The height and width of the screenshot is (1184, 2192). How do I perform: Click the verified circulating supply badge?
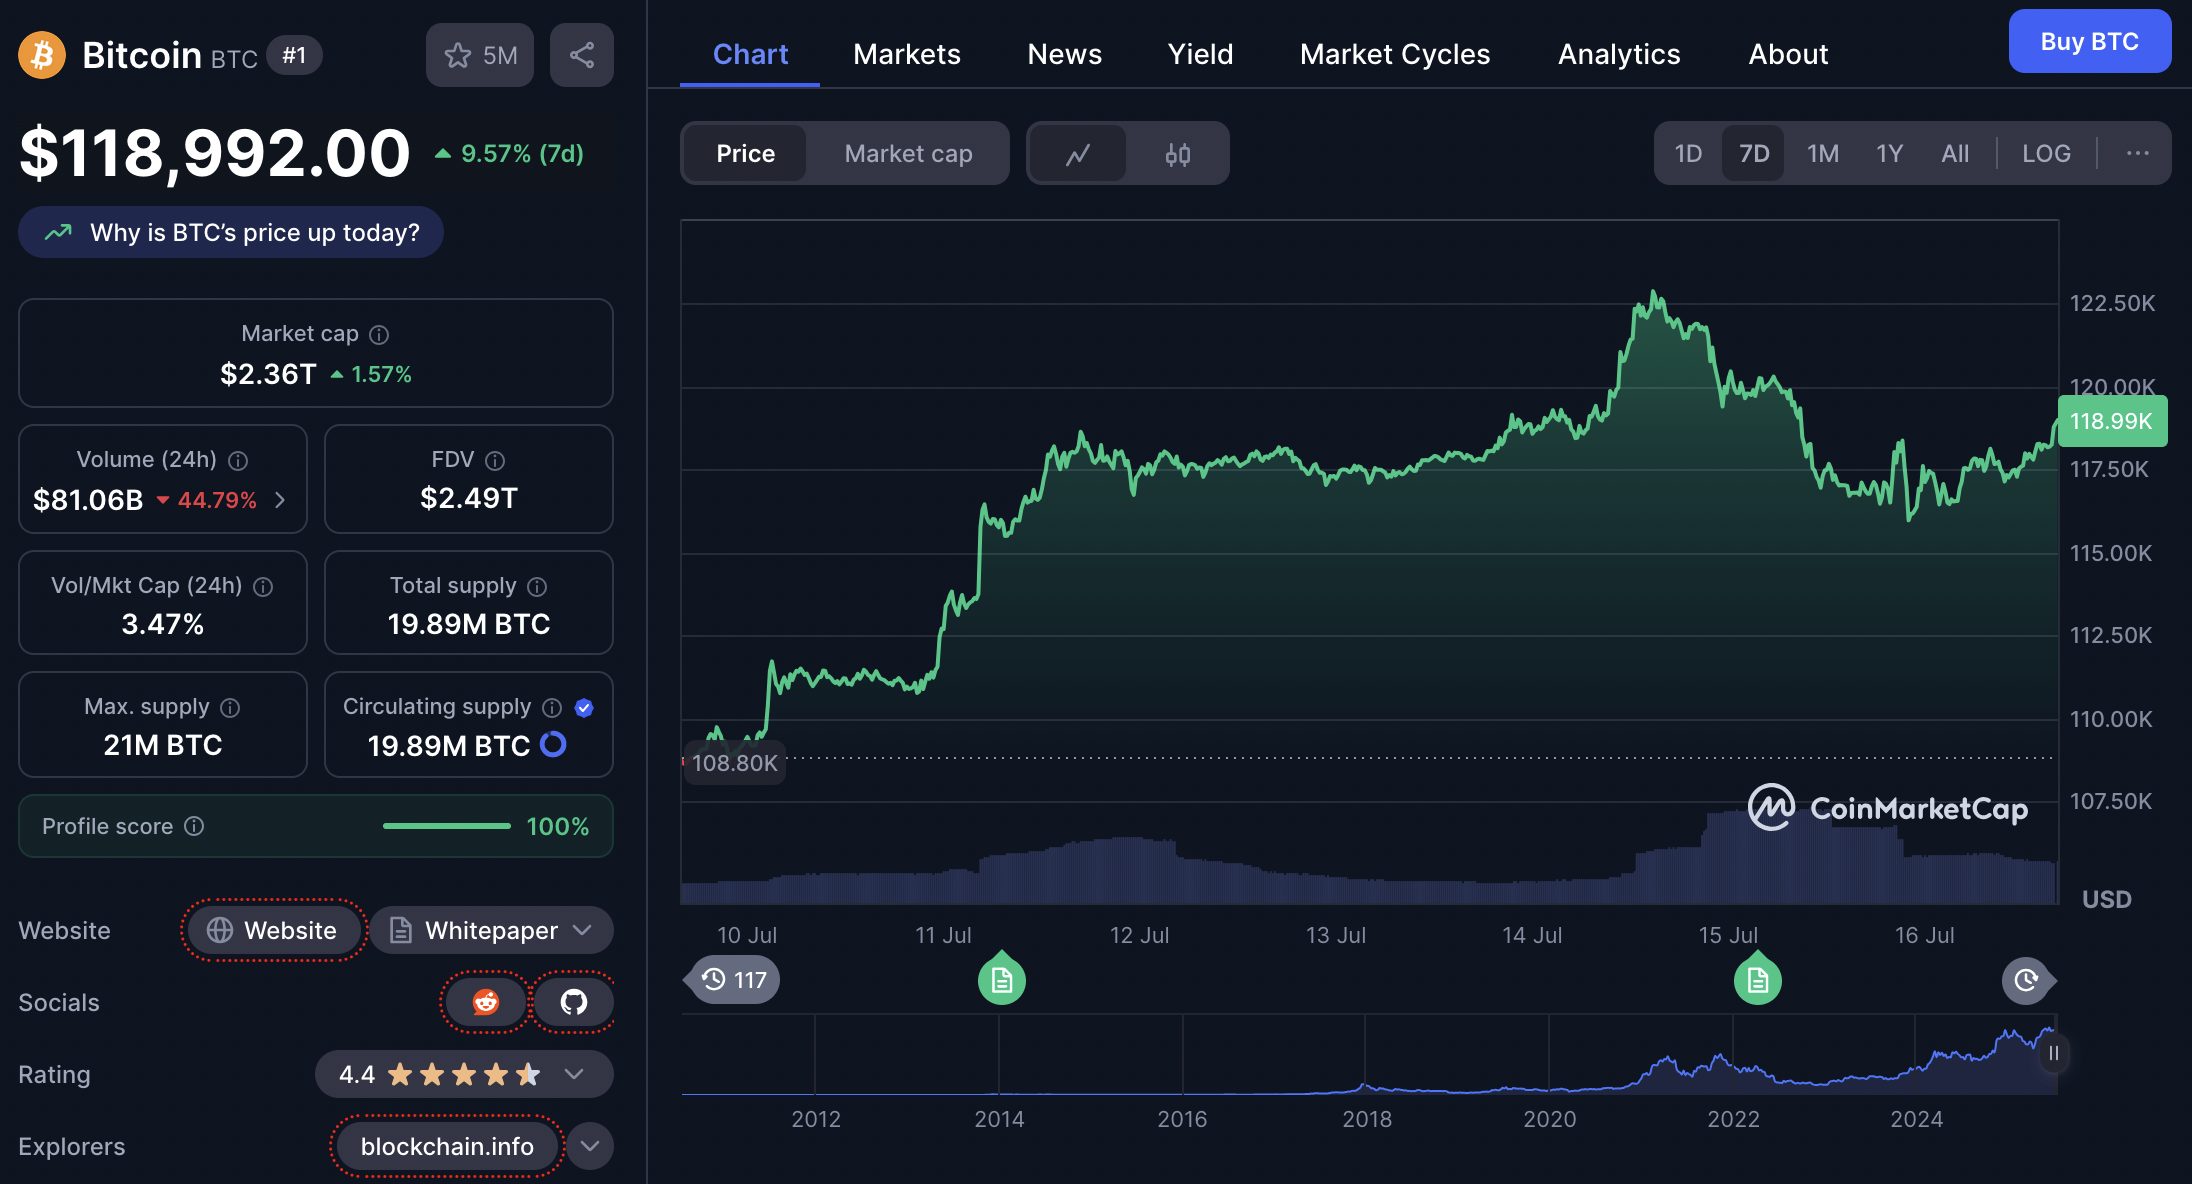pyautogui.click(x=585, y=708)
